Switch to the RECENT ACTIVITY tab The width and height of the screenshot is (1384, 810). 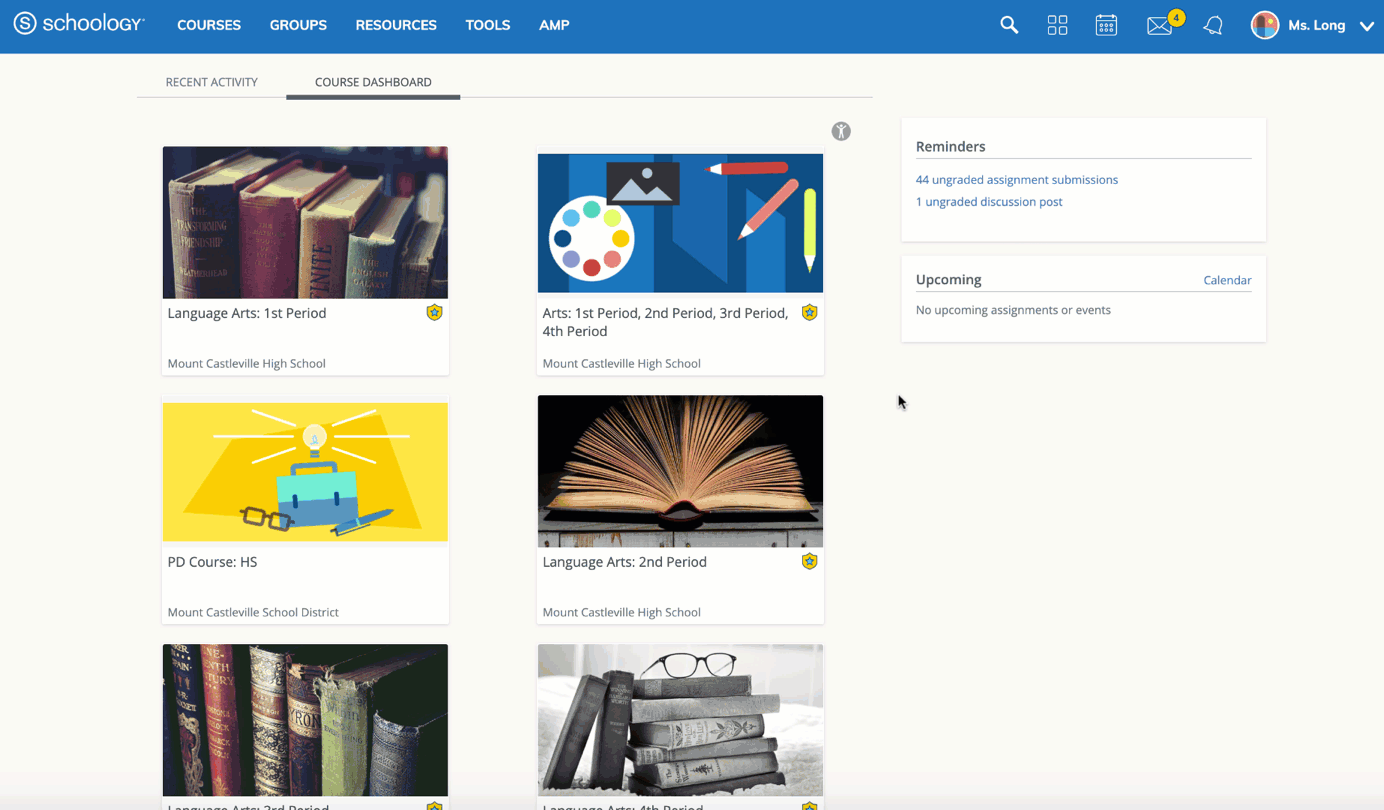(212, 82)
